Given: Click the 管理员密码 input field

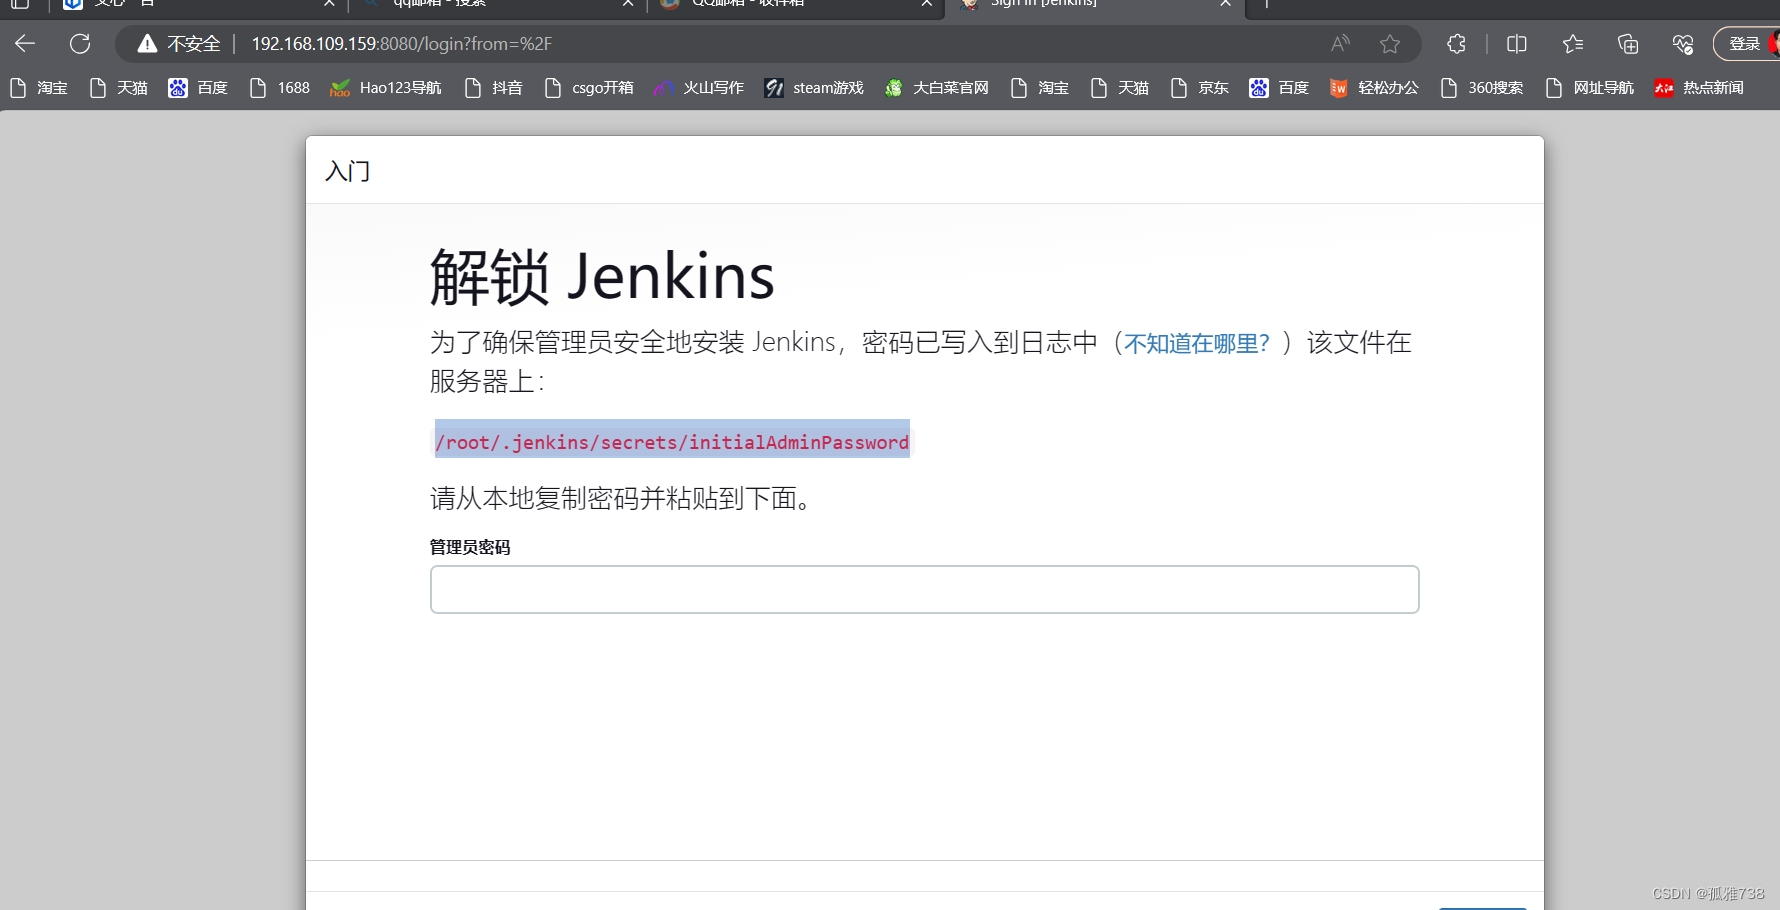Looking at the screenshot, I should pos(922,589).
